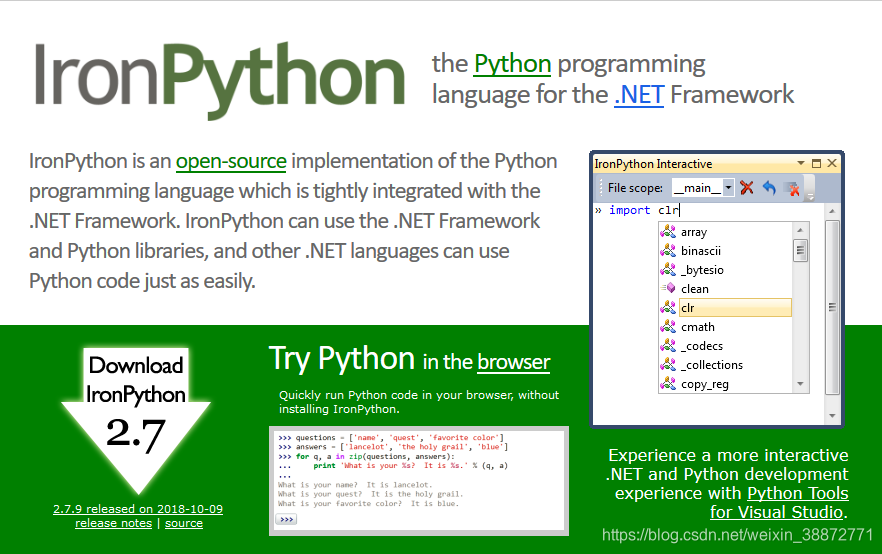Click interactive window scroll down arrow
The image size is (882, 554).
[832, 416]
